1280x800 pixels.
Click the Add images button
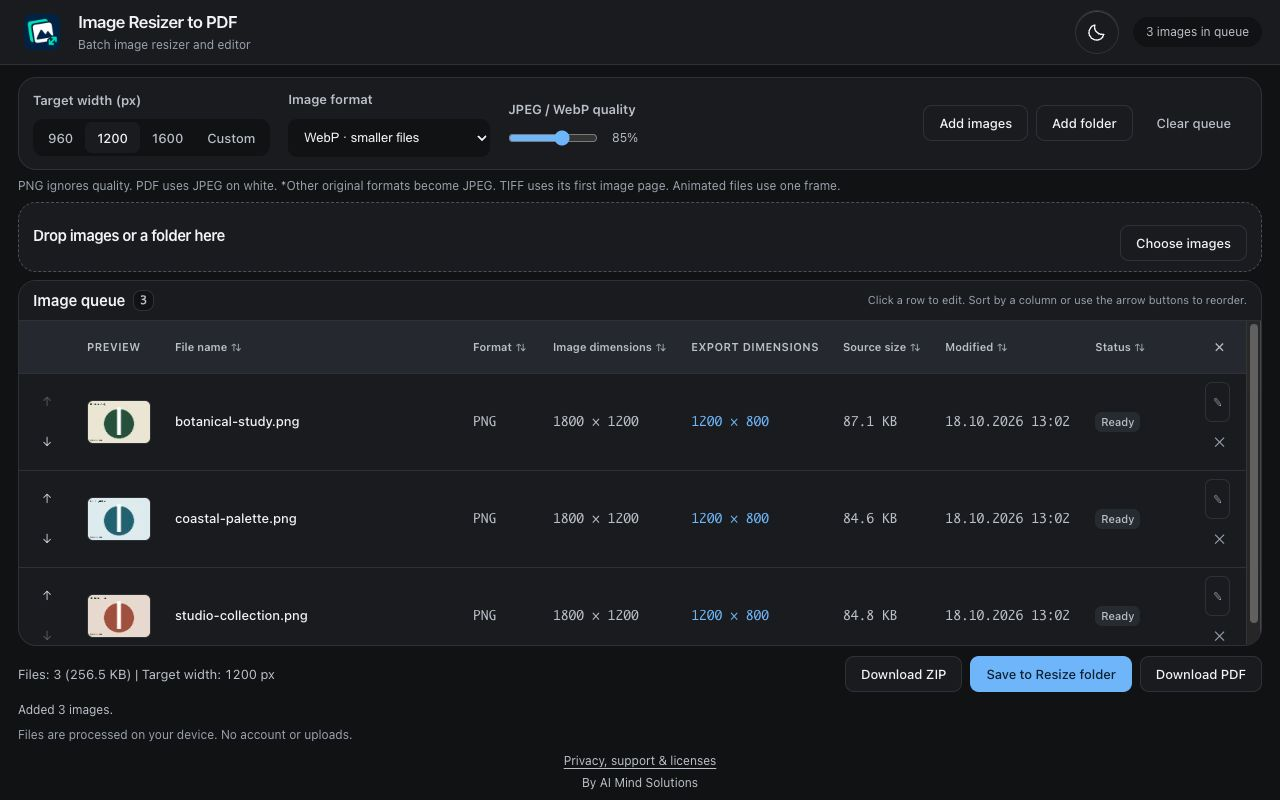coord(975,123)
